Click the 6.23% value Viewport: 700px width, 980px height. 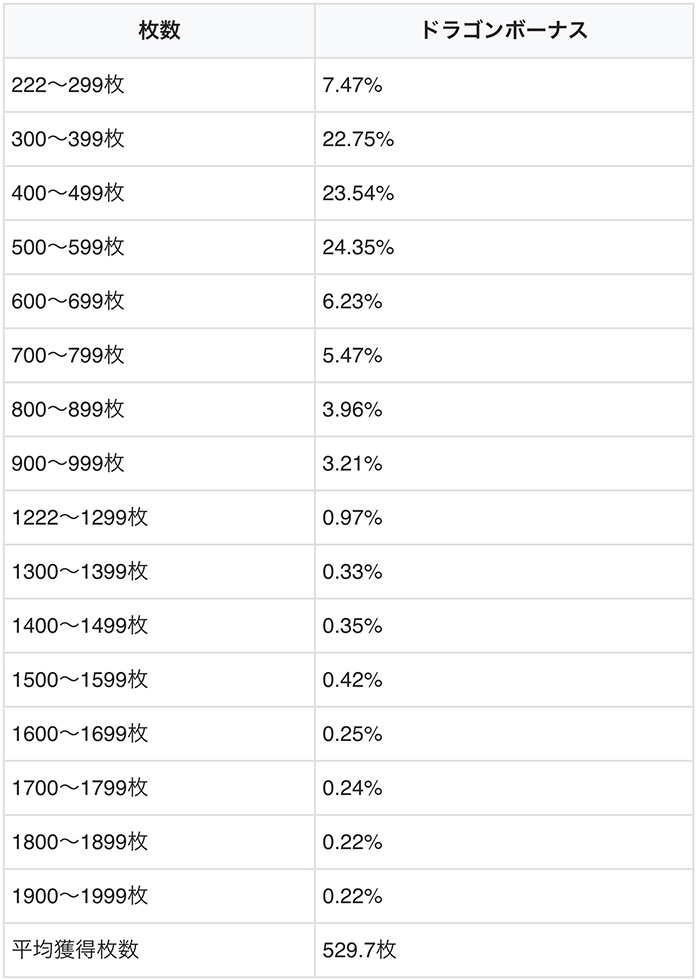point(352,301)
